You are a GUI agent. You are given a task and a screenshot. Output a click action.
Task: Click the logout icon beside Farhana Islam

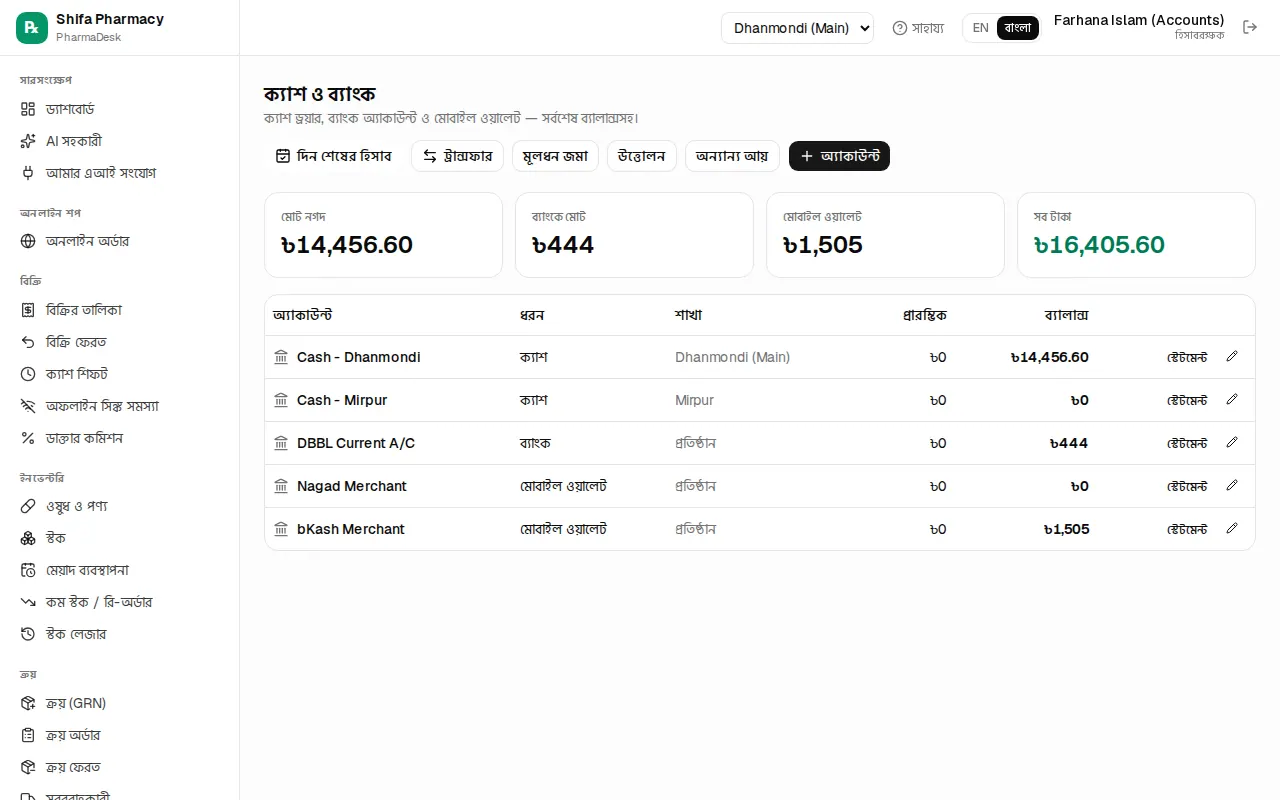pos(1250,27)
